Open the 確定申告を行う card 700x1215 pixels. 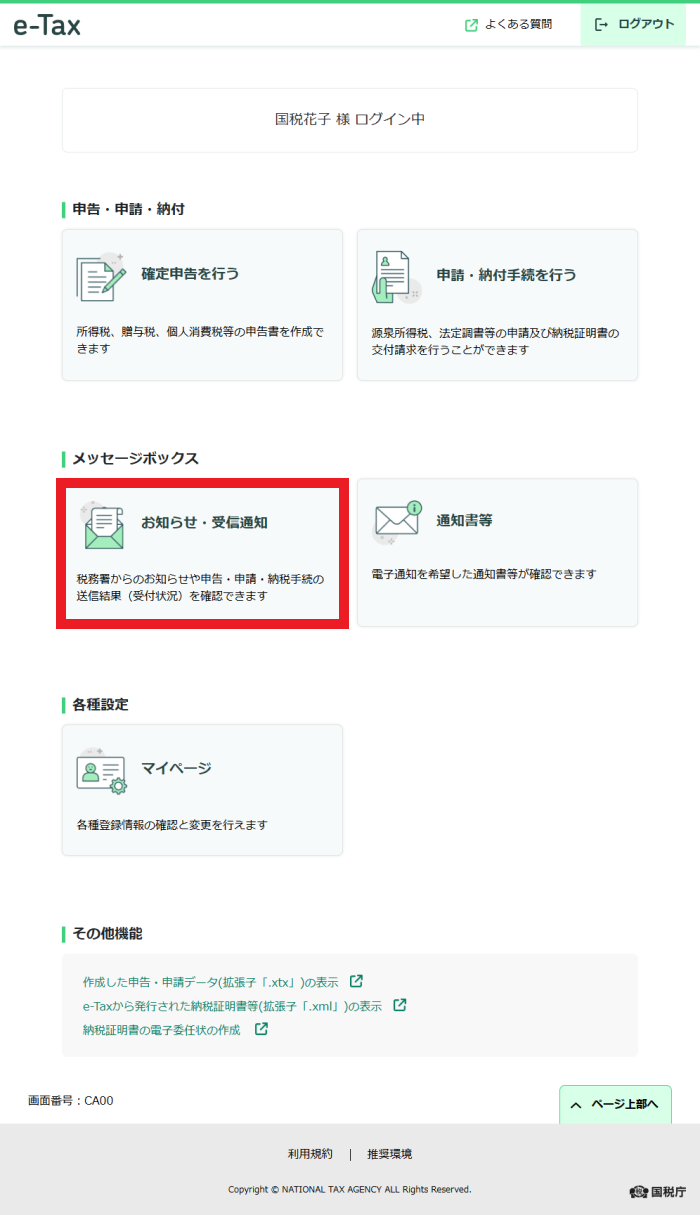[202, 305]
